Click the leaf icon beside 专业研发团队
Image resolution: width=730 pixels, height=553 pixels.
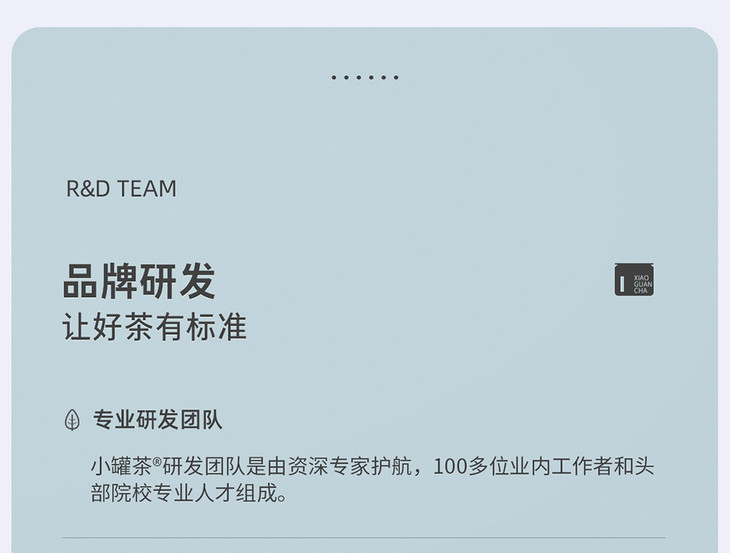72,420
